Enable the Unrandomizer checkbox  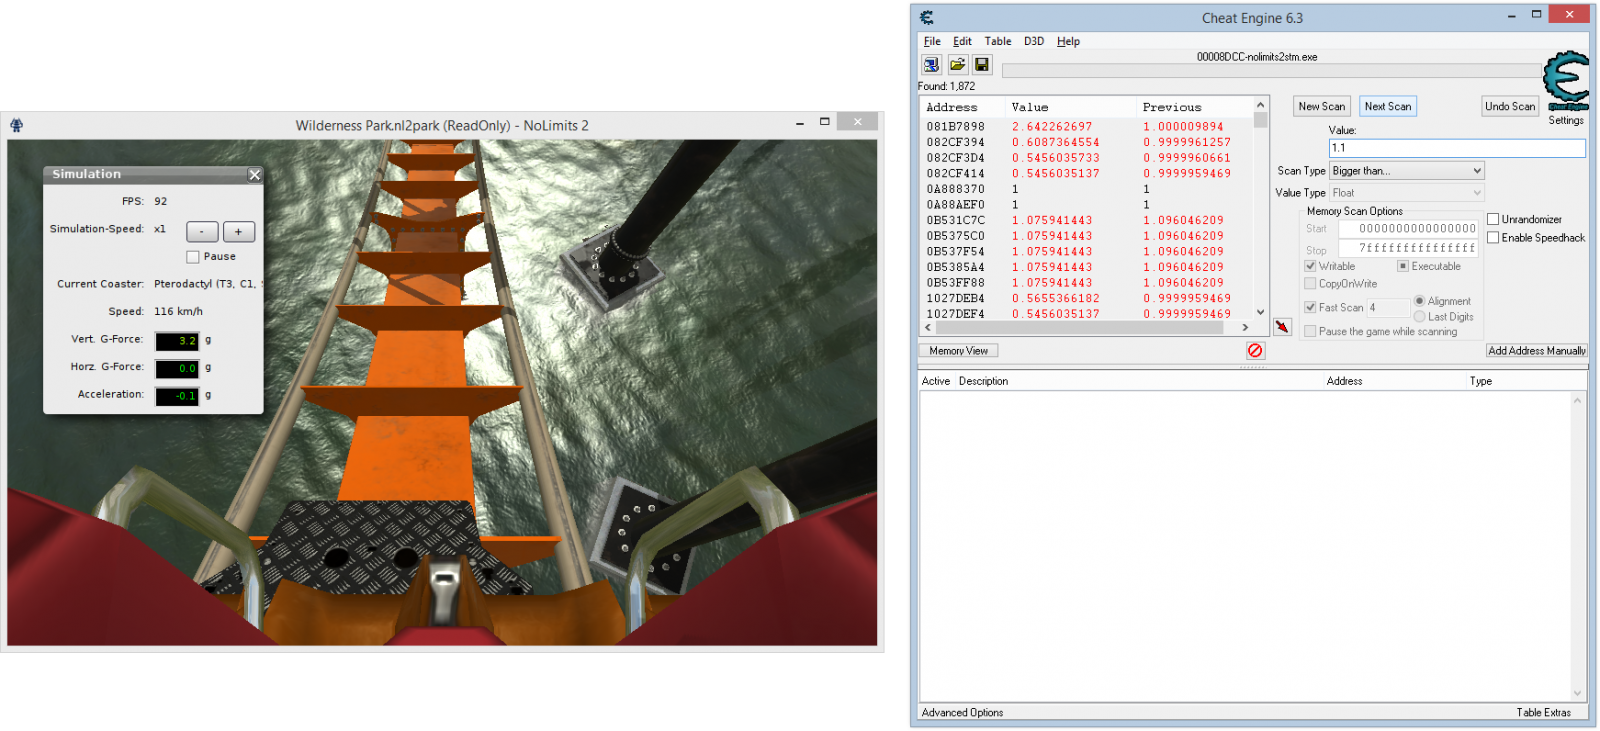1493,219
